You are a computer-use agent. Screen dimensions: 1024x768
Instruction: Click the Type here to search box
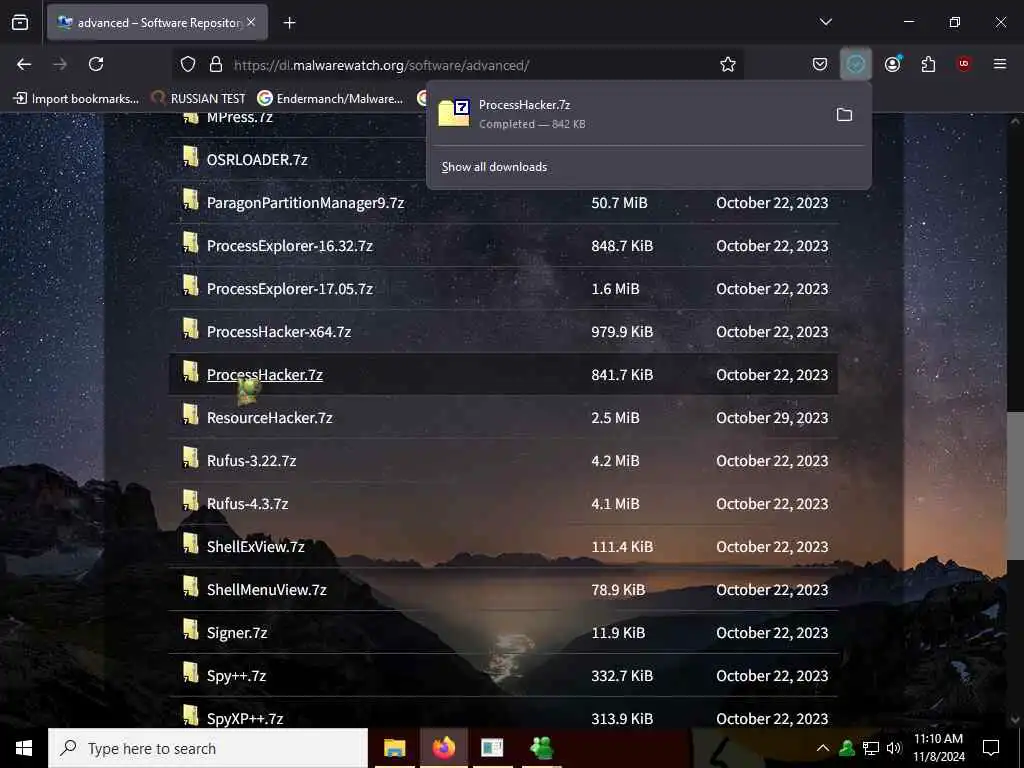(x=208, y=748)
